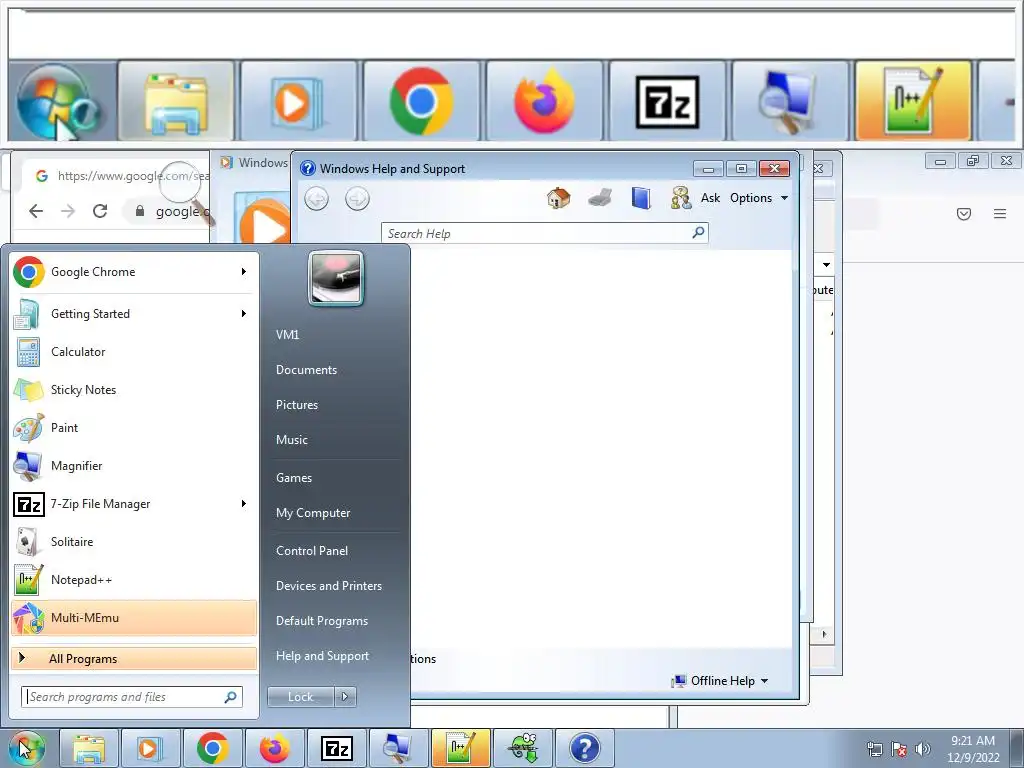The image size is (1024, 768).
Task: Open Pictures from Start menu
Action: [x=296, y=405]
